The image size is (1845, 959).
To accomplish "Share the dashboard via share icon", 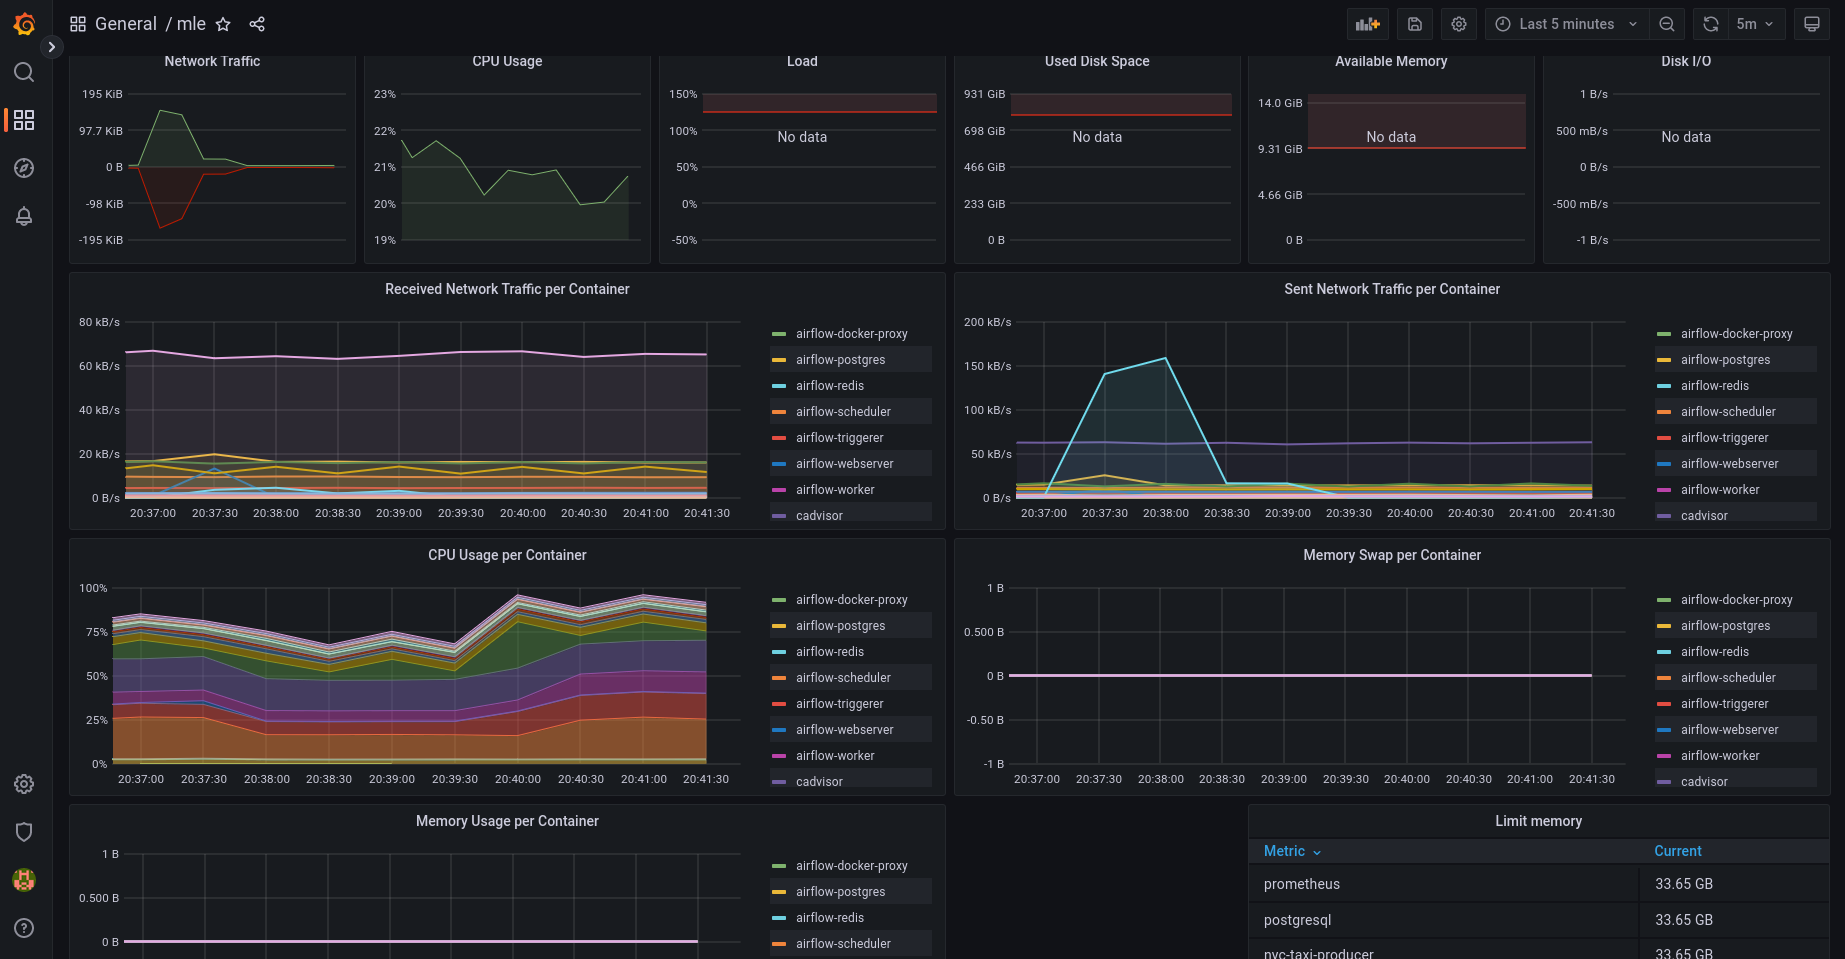I will tap(257, 24).
